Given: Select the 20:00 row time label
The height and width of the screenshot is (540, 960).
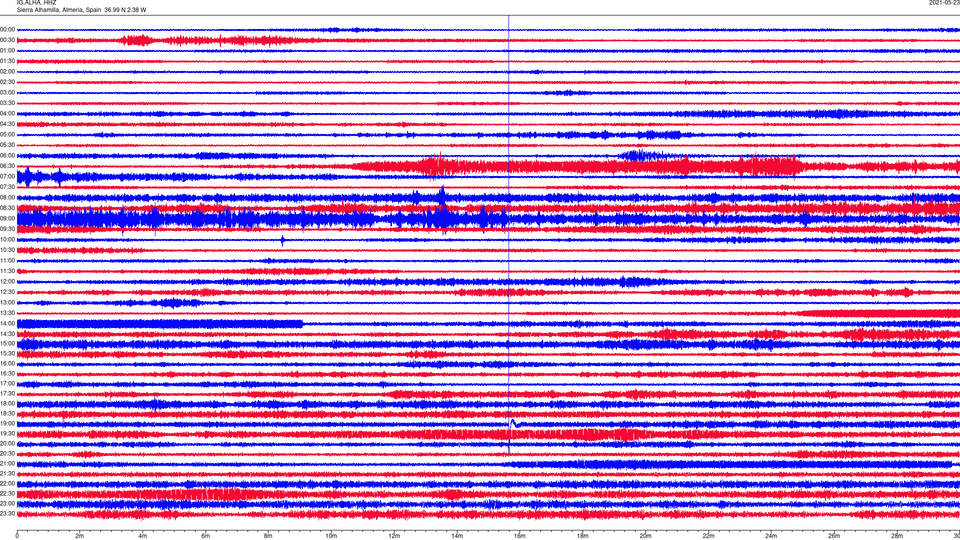Looking at the screenshot, I should pyautogui.click(x=7, y=443).
